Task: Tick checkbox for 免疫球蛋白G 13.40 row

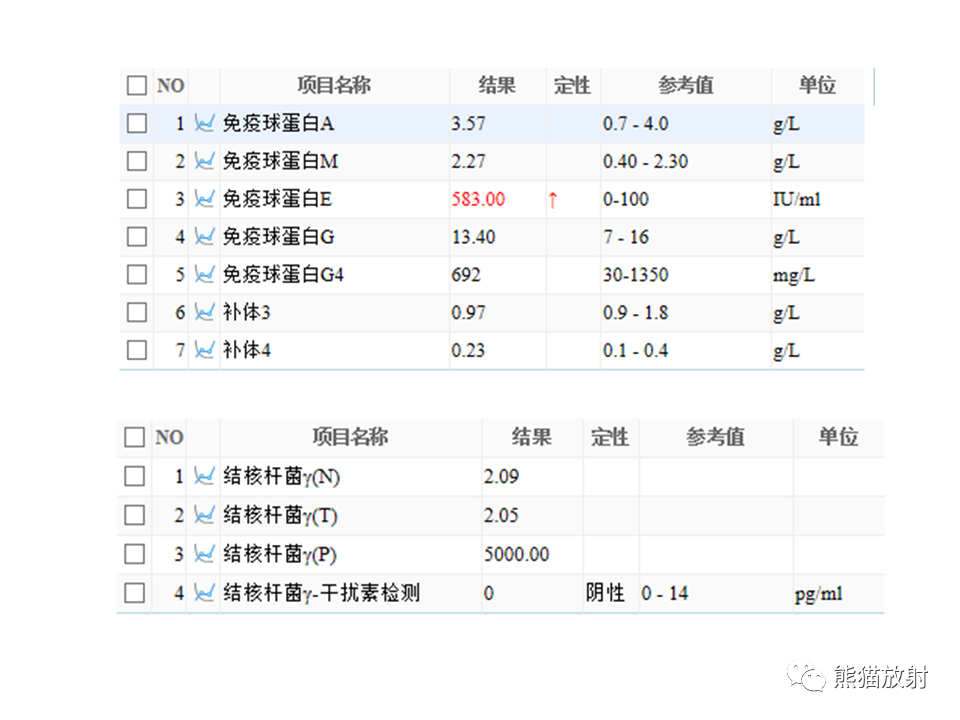Action: tap(137, 237)
